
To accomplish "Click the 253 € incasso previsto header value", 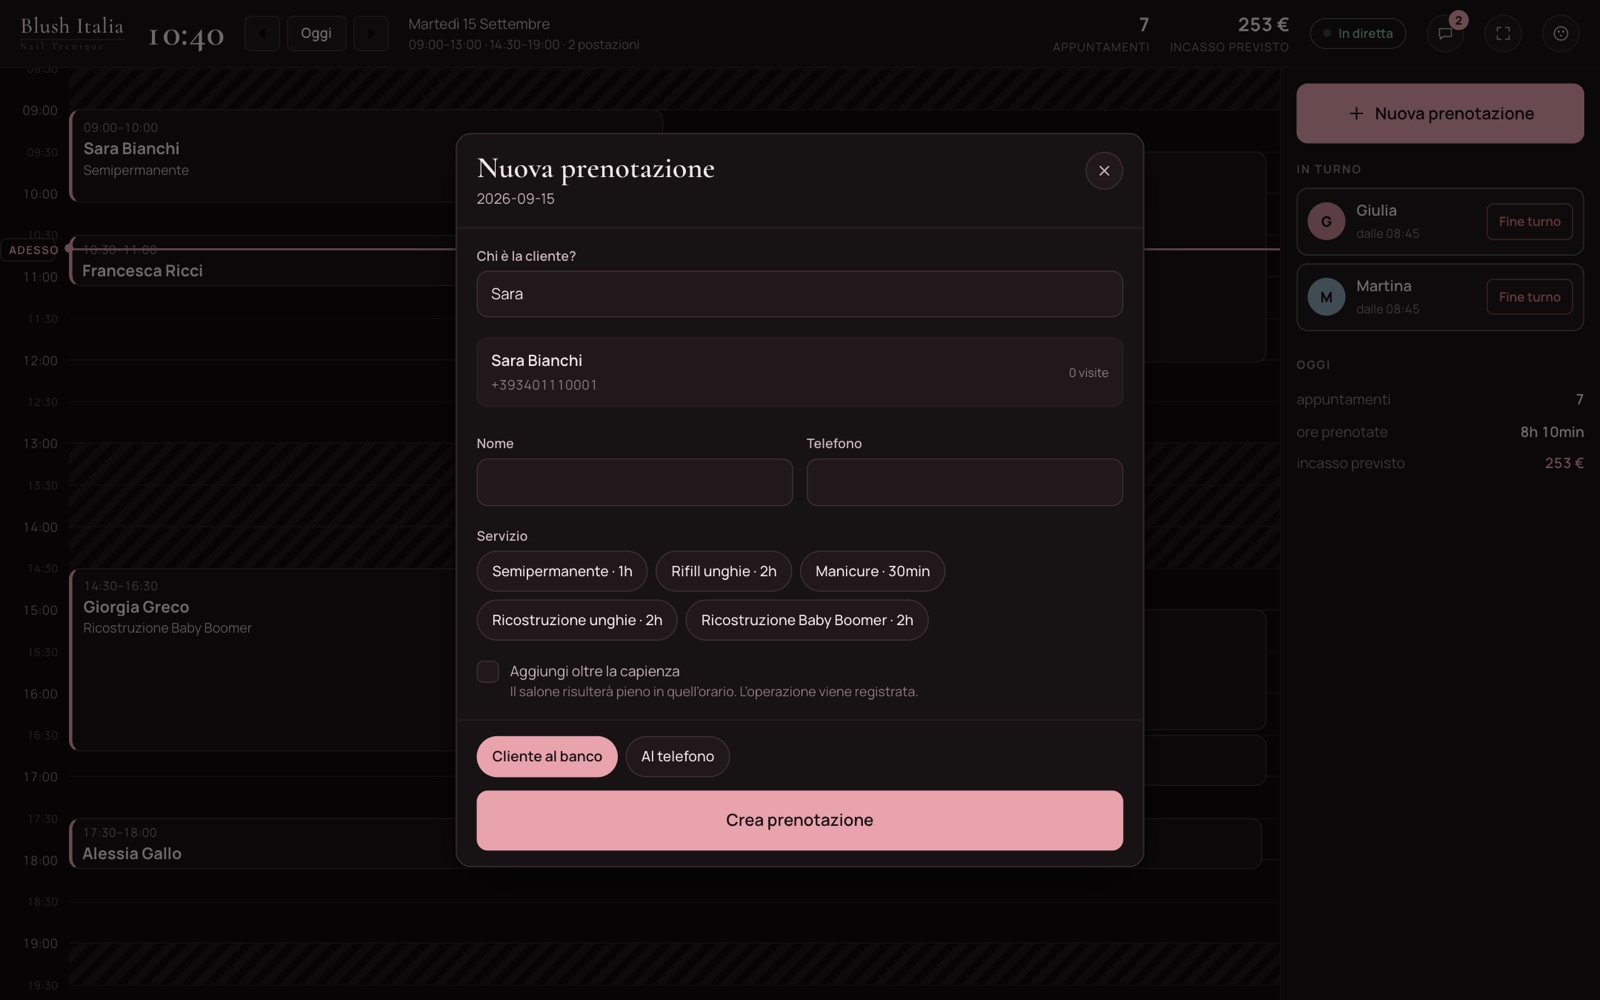I will tap(1263, 24).
